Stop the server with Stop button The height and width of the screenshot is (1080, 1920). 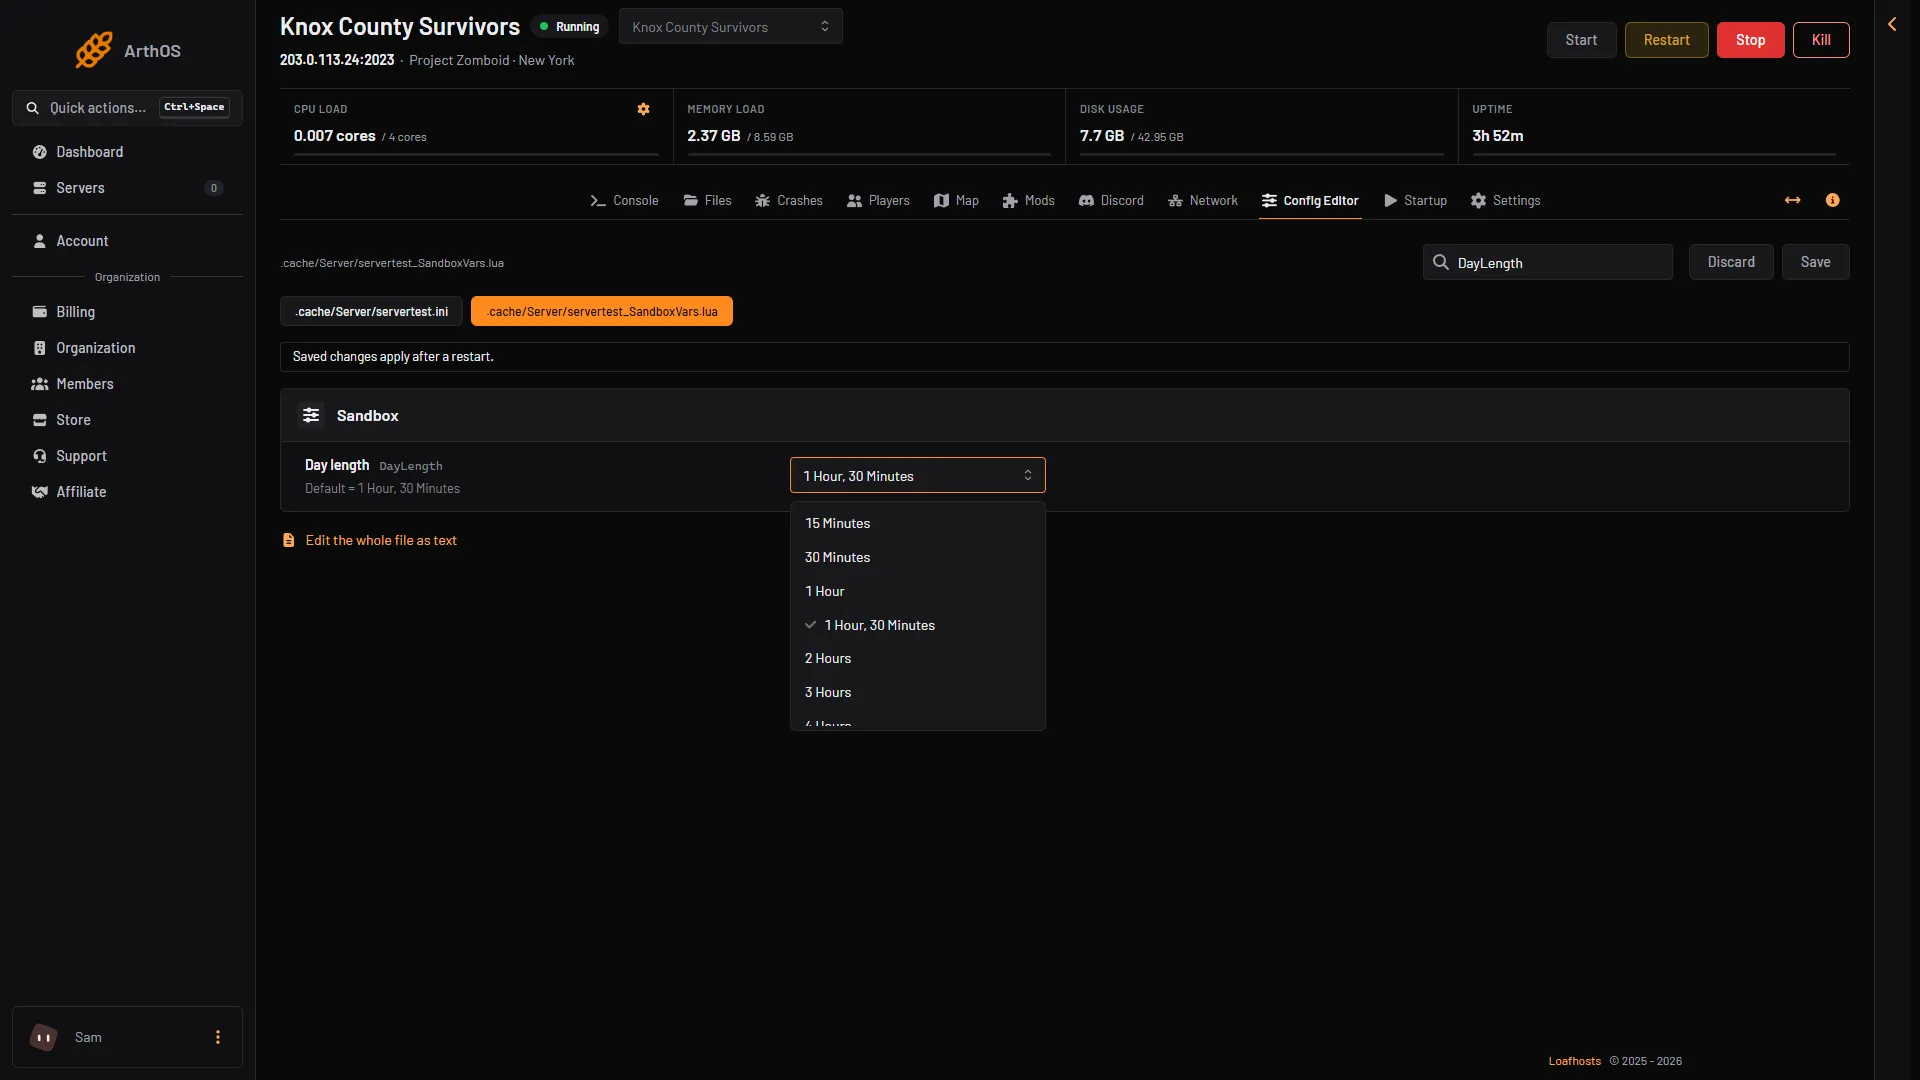click(x=1750, y=40)
